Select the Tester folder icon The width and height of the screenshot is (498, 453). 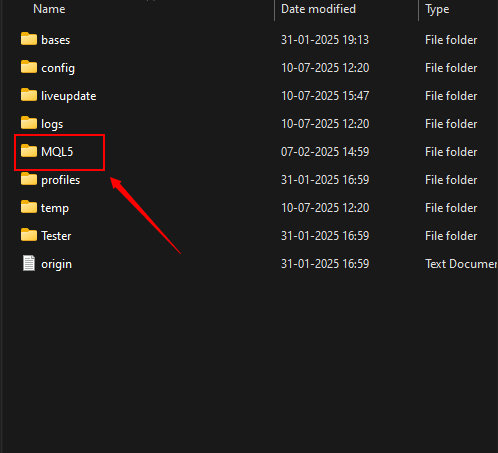pyautogui.click(x=29, y=235)
